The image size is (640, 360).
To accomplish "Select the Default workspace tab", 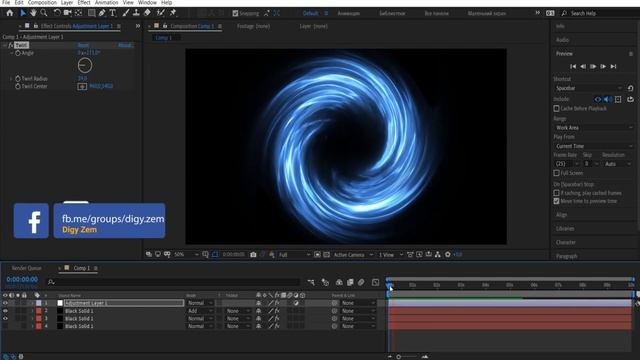I will pyautogui.click(x=310, y=13).
